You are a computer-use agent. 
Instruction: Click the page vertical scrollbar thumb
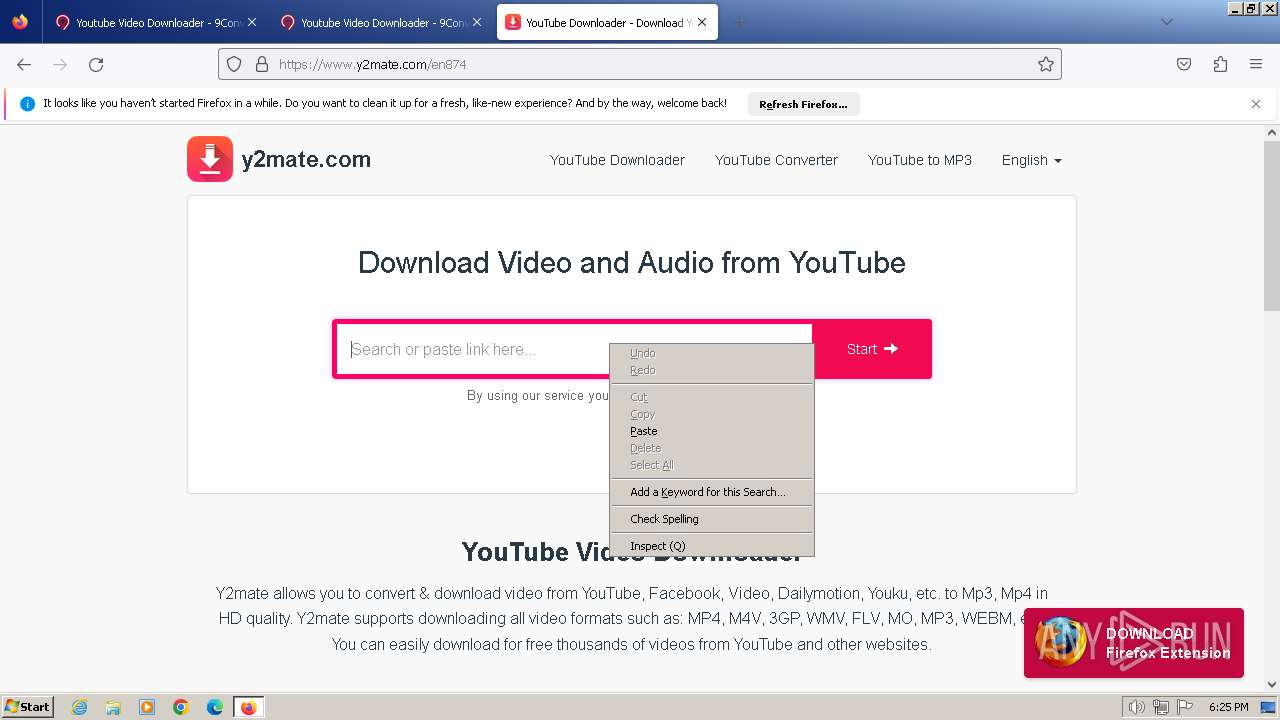[x=1272, y=225]
